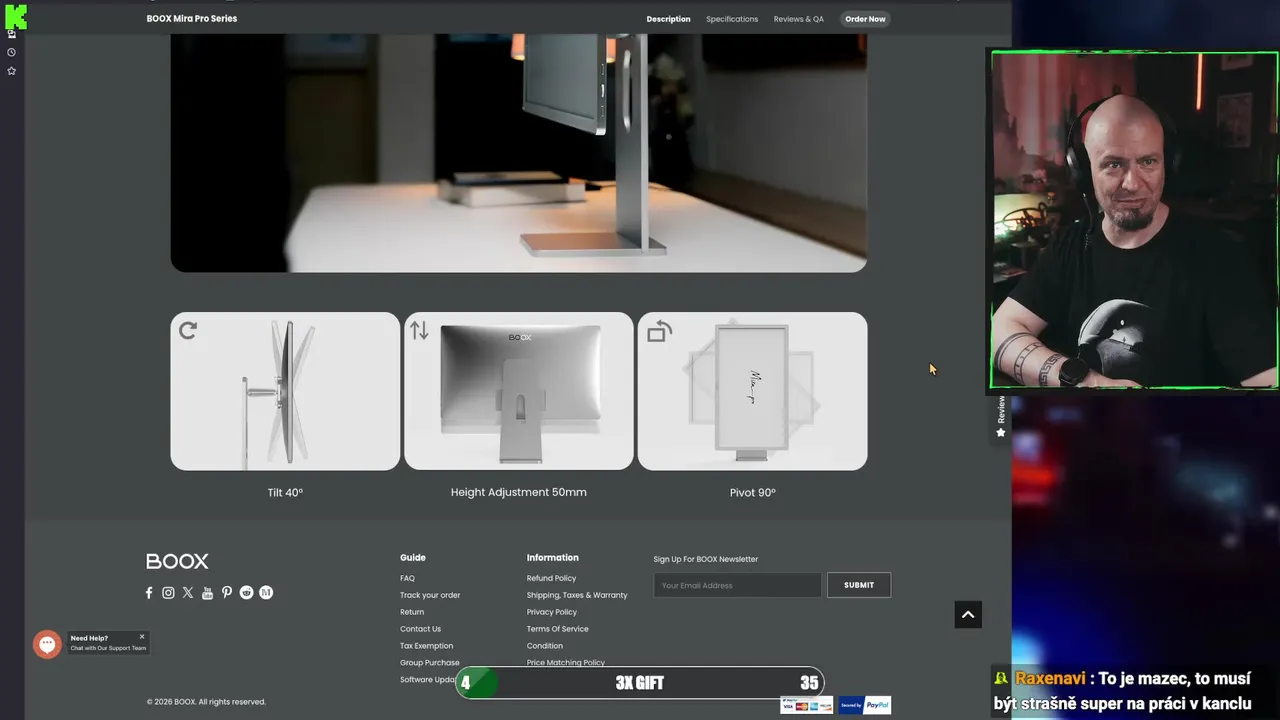Open the Terms Of Service link
The height and width of the screenshot is (720, 1280).
557,629
